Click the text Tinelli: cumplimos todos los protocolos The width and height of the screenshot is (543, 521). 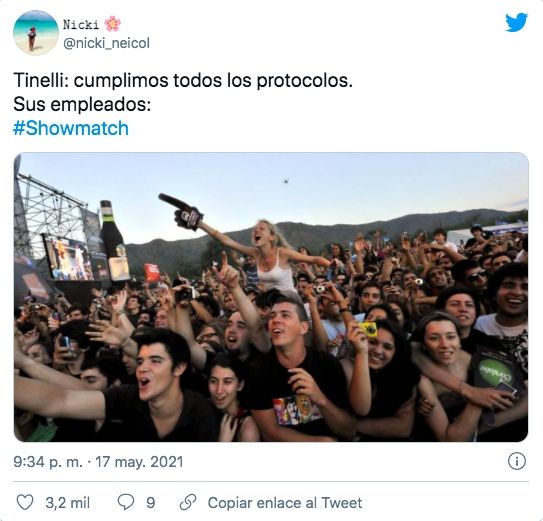tap(183, 81)
